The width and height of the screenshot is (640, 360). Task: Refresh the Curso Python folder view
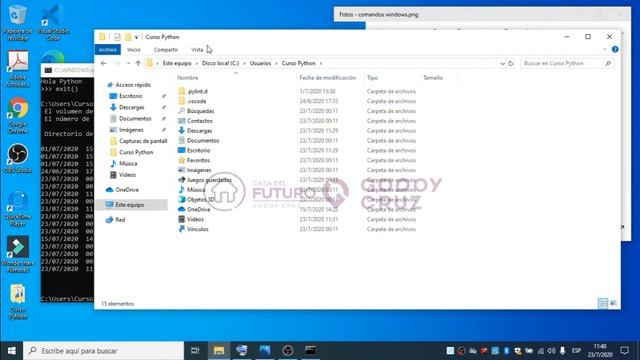[x=511, y=63]
